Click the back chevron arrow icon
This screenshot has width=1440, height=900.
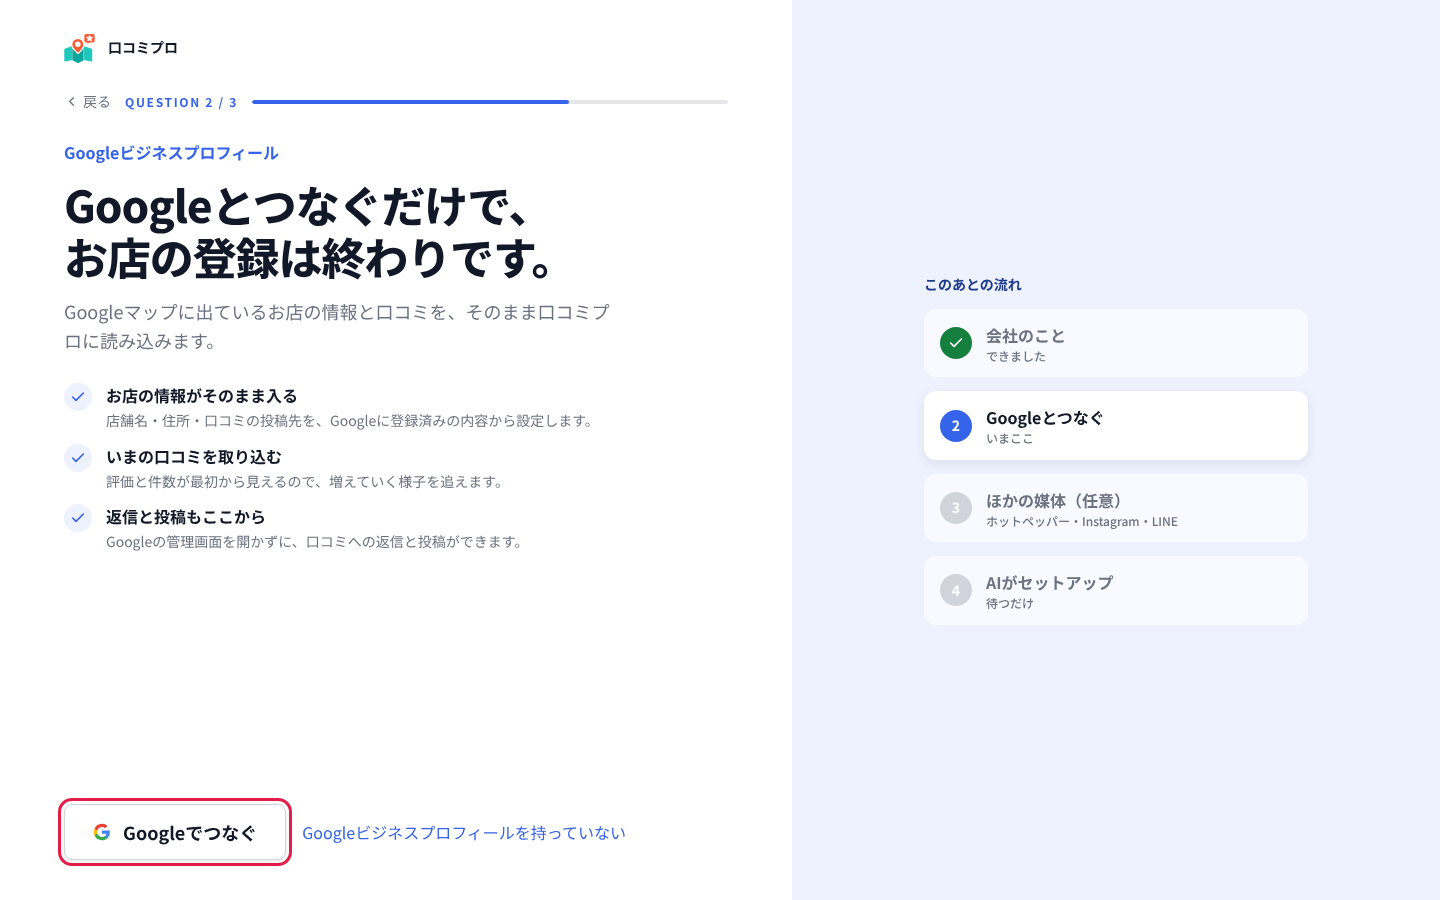point(71,102)
